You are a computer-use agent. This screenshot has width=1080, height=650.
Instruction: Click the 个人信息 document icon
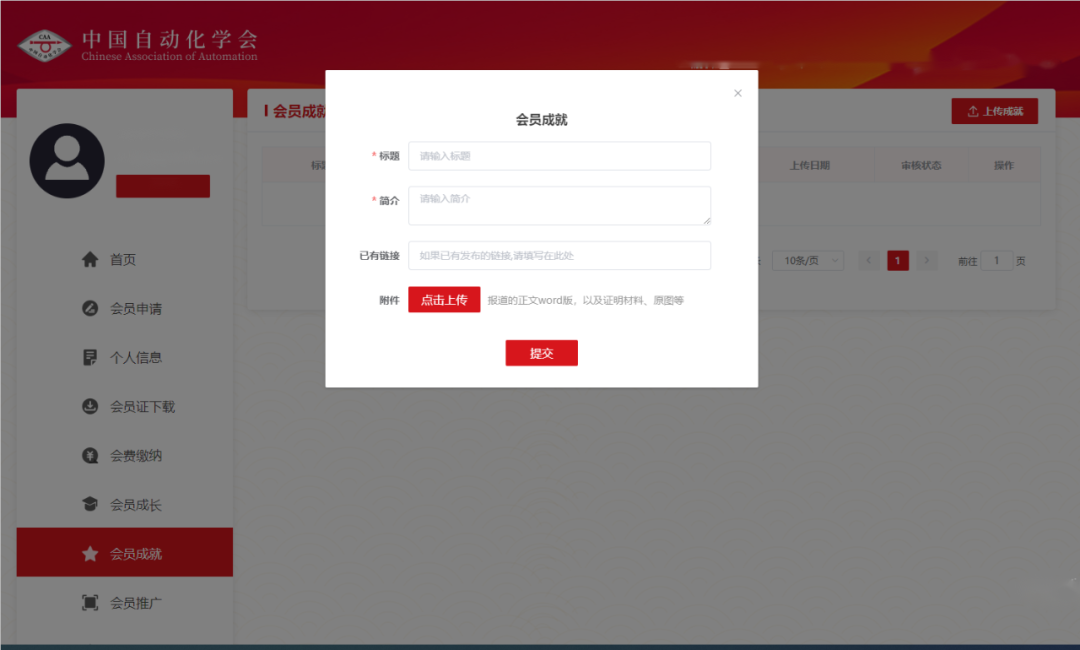(x=90, y=357)
